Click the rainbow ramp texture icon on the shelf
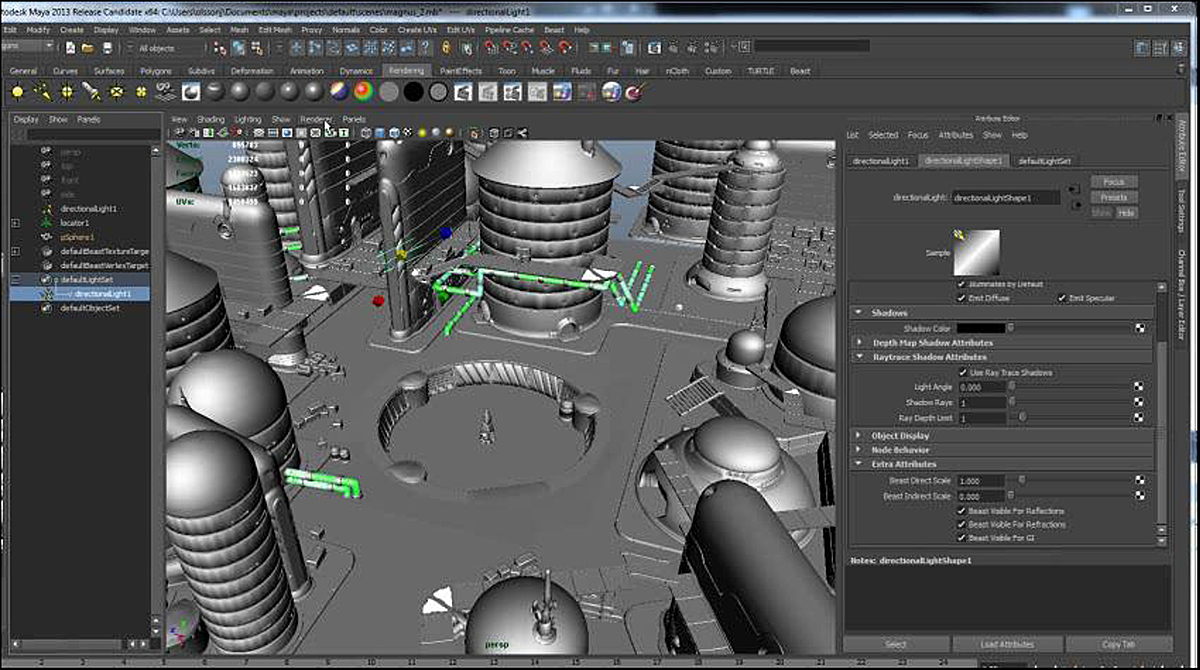 [360, 92]
